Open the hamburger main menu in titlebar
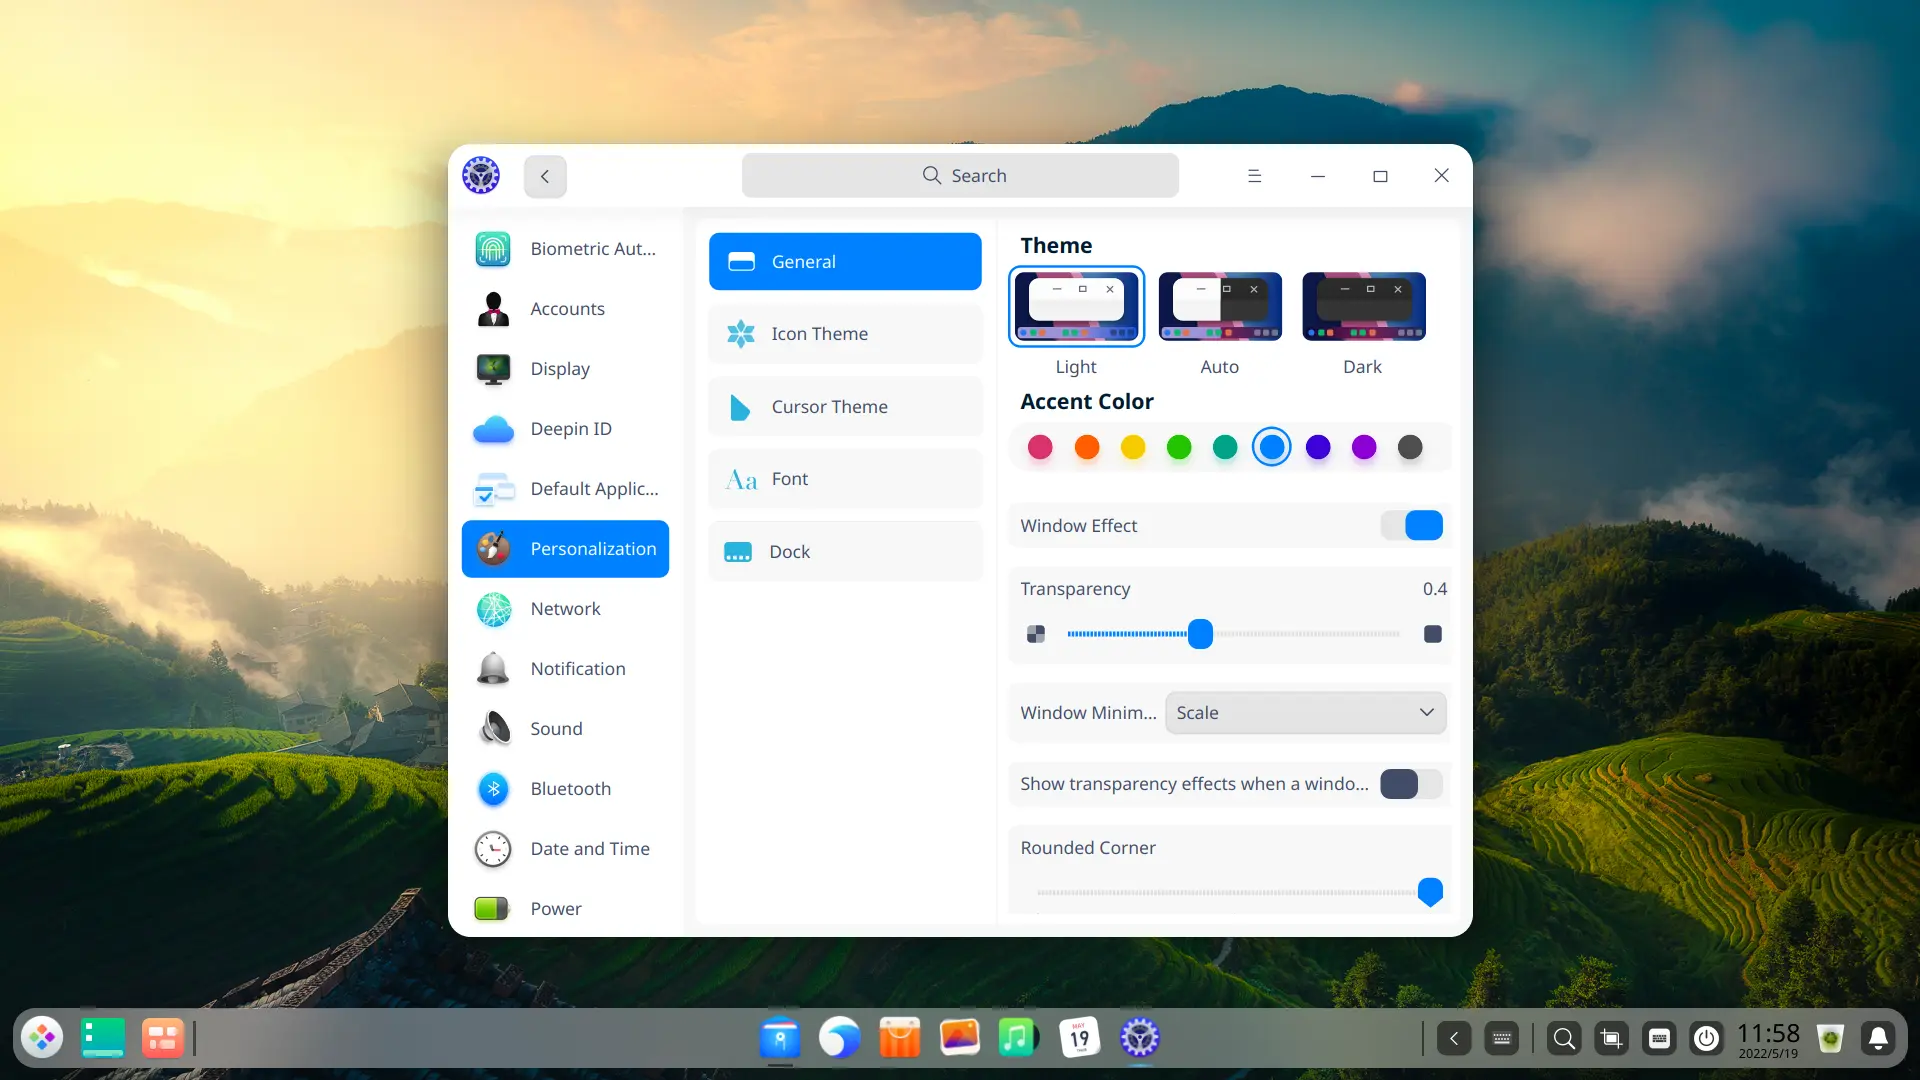1920x1080 pixels. 1254,176
